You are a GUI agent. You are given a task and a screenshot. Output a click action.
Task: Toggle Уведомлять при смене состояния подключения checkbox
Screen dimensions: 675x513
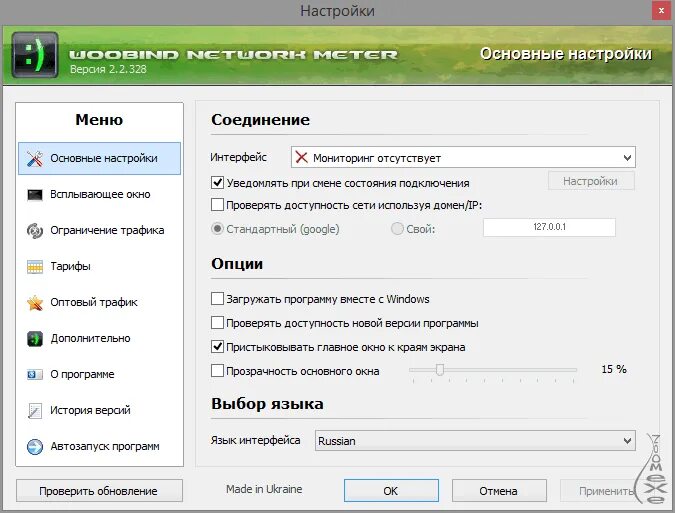click(x=217, y=183)
